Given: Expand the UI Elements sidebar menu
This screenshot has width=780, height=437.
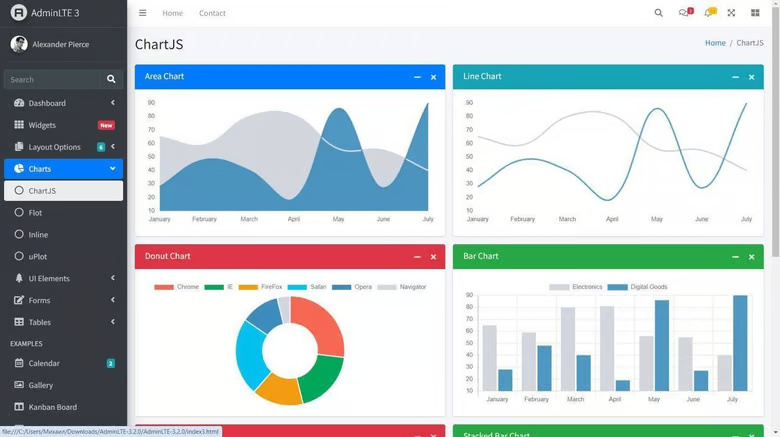Looking at the screenshot, I should pos(63,278).
